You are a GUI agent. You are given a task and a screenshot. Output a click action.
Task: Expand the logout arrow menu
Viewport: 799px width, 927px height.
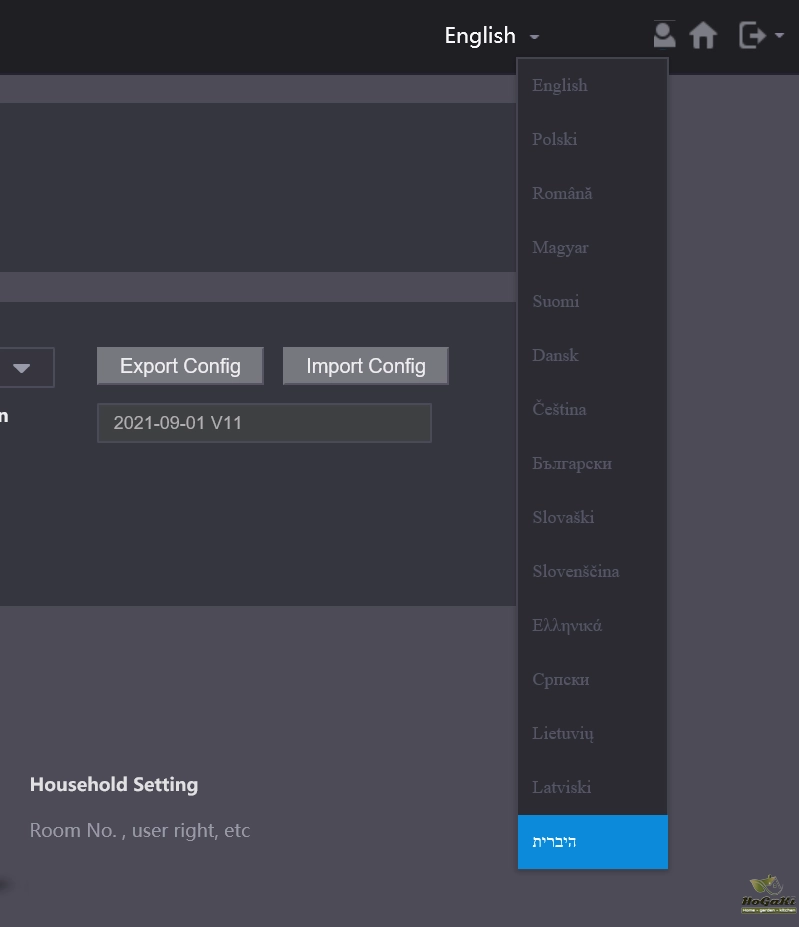[x=778, y=37]
